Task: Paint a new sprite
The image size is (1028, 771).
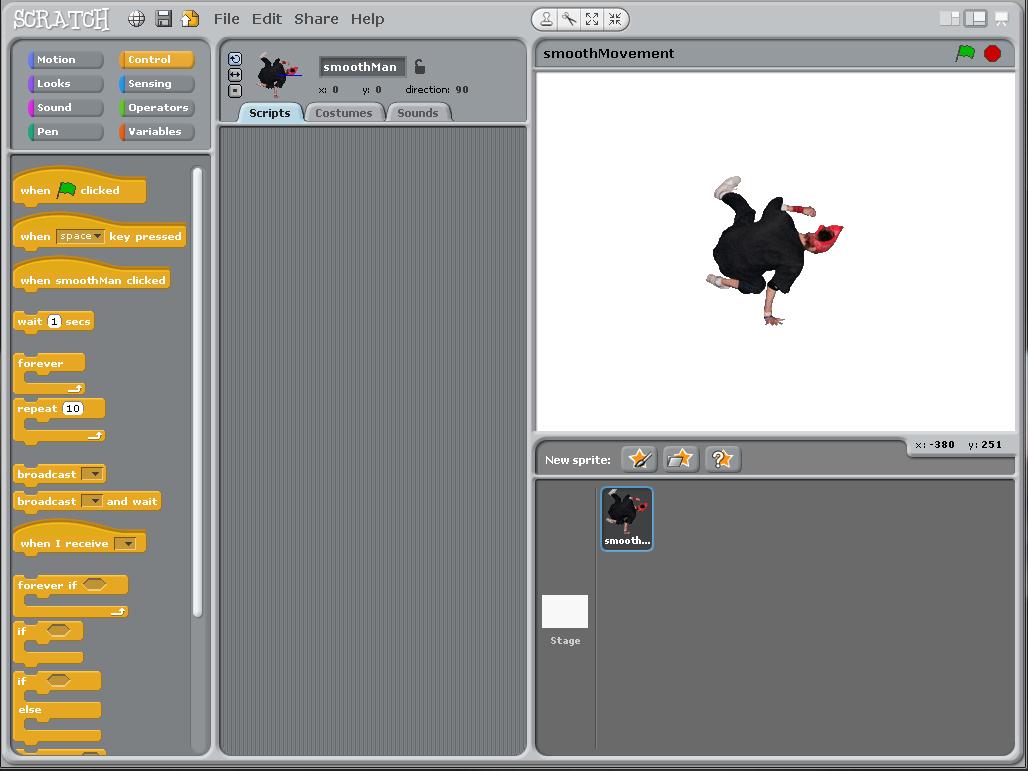Action: [639, 459]
